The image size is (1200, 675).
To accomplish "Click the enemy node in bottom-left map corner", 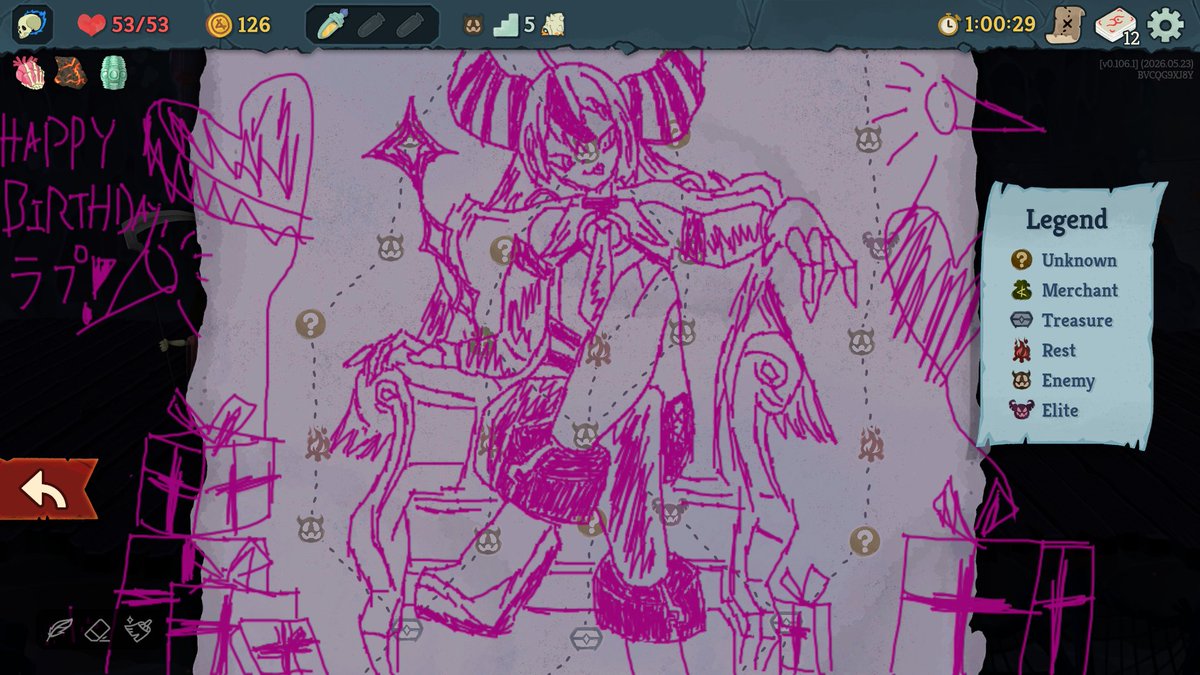I will [311, 529].
